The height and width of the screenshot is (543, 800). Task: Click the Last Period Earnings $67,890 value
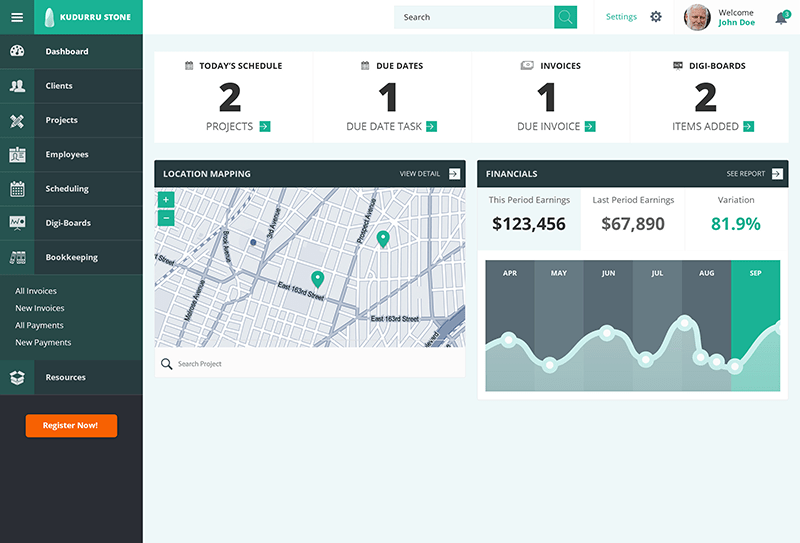[633, 224]
